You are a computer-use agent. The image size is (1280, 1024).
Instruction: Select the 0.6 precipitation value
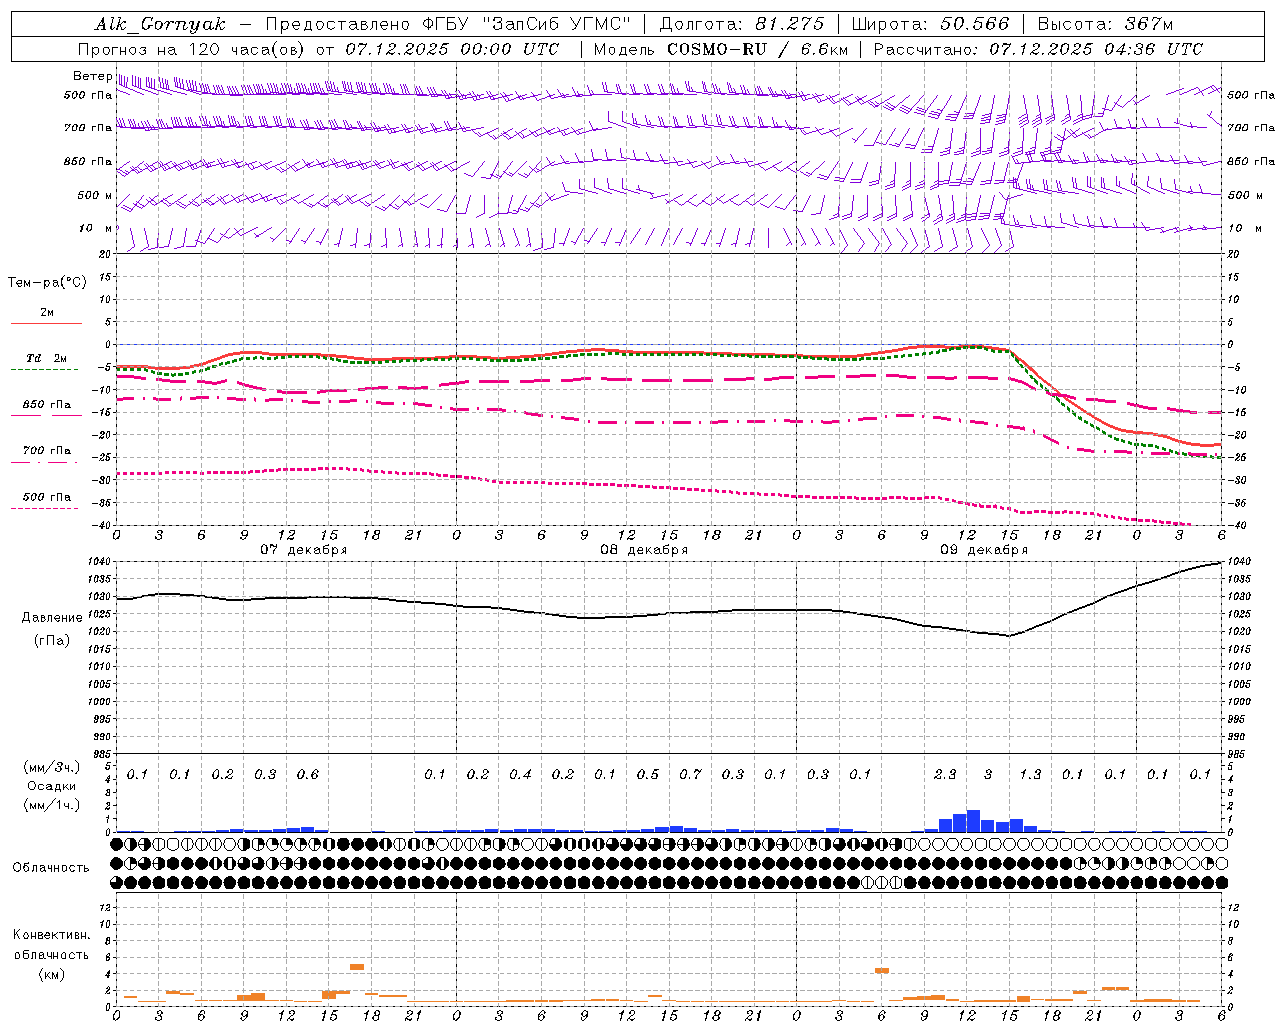pyautogui.click(x=308, y=775)
